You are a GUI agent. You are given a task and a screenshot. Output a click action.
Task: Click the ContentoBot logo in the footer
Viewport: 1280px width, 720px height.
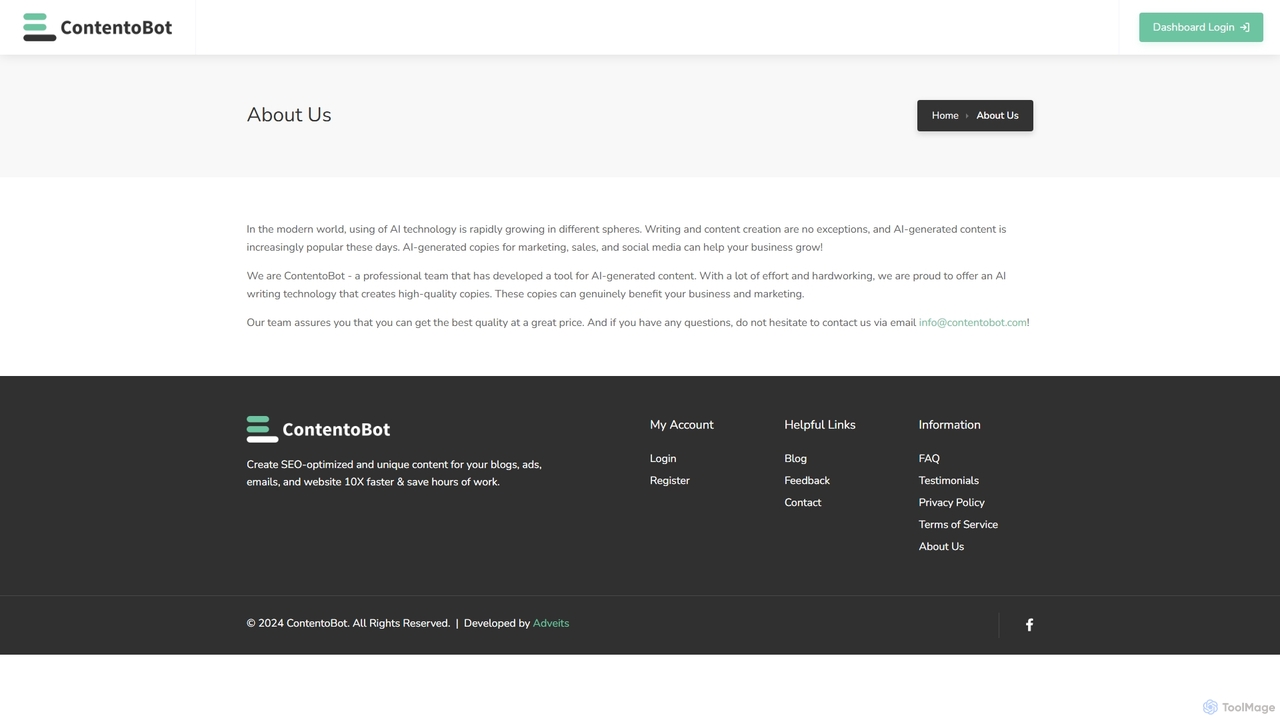click(318, 429)
